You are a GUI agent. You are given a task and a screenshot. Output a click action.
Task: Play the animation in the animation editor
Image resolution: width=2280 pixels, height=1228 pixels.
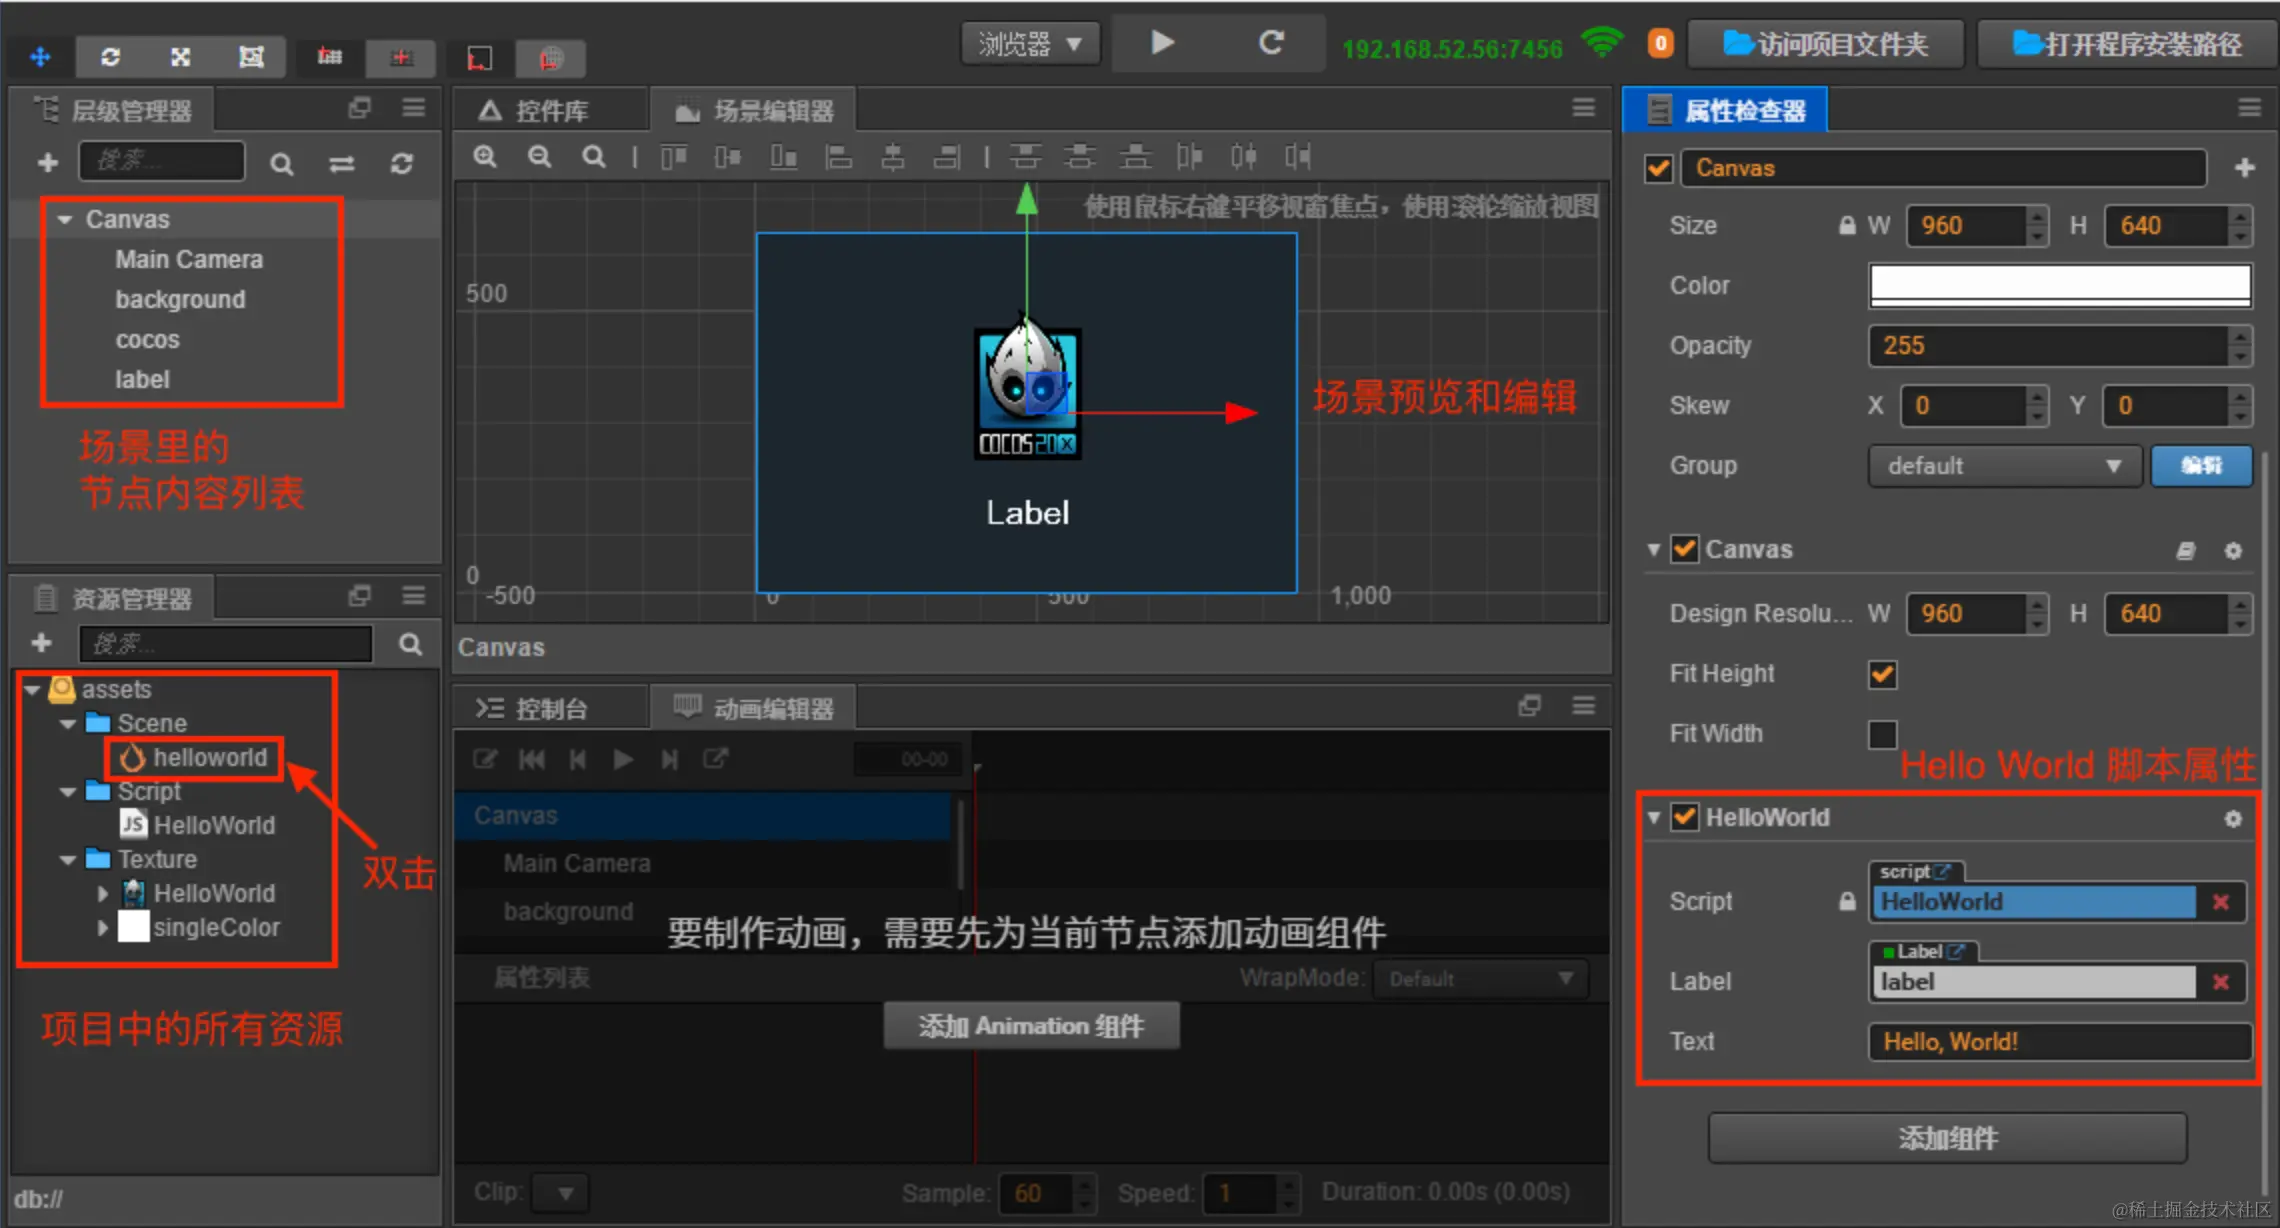click(623, 759)
